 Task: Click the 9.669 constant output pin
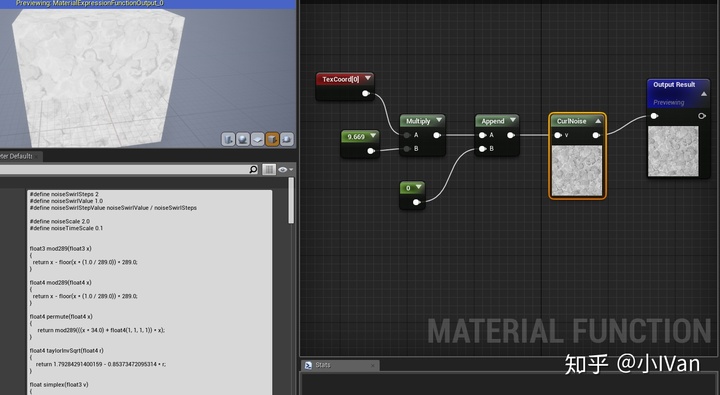pyautogui.click(x=371, y=151)
